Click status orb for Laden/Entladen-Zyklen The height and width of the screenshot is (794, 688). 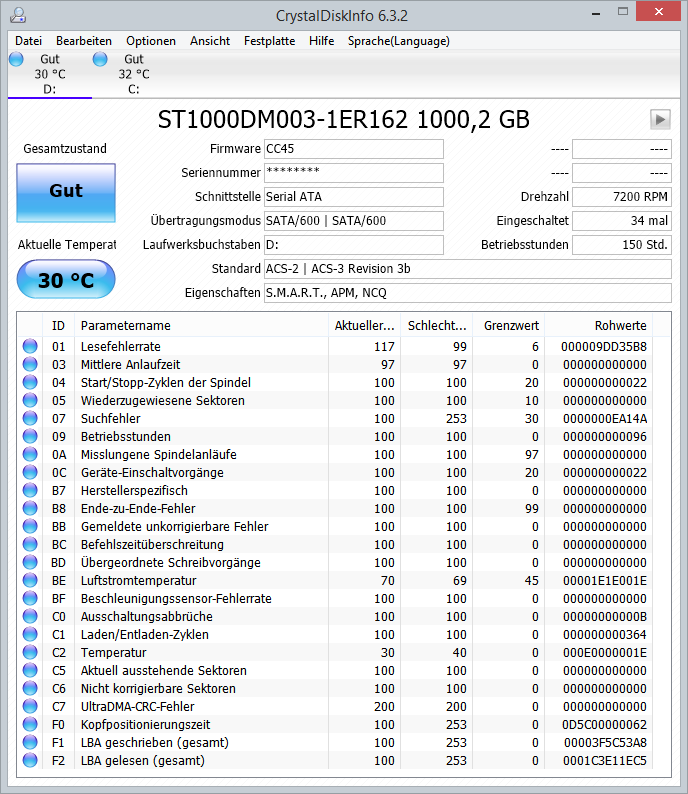tap(30, 634)
